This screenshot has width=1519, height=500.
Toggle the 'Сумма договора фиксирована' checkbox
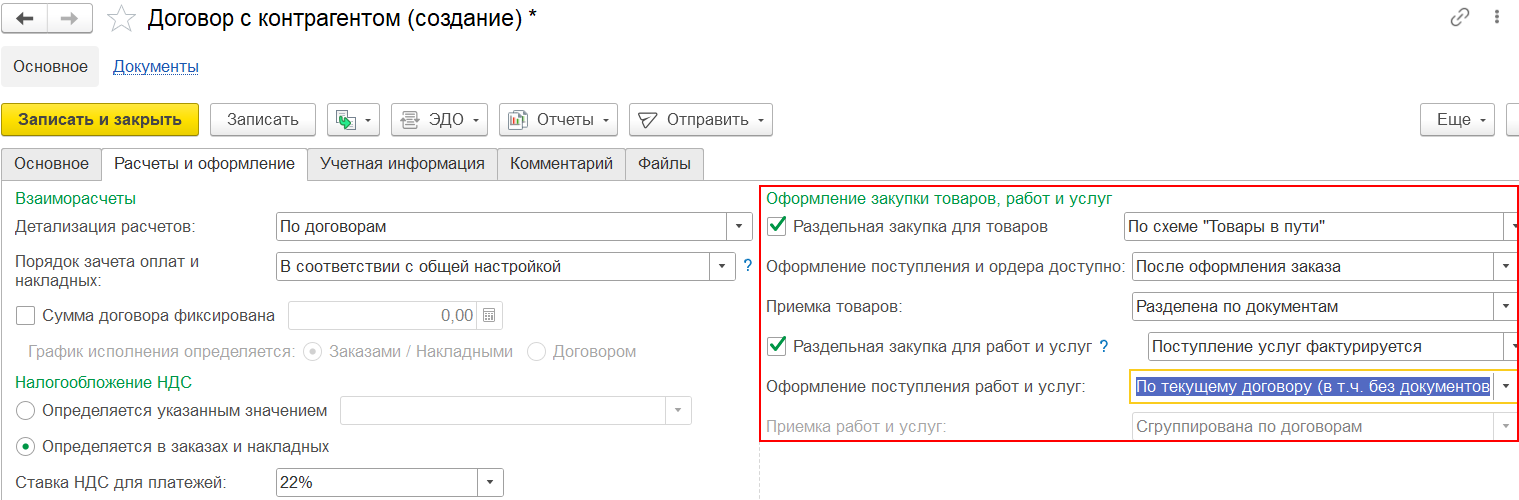pos(27,316)
